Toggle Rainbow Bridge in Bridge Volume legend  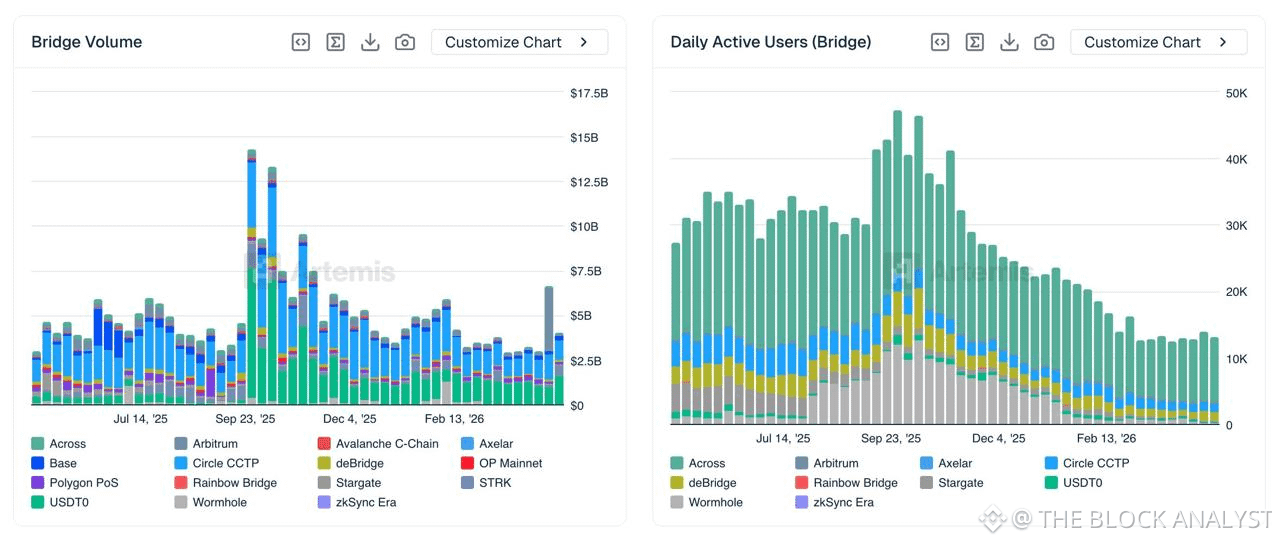coord(225,483)
